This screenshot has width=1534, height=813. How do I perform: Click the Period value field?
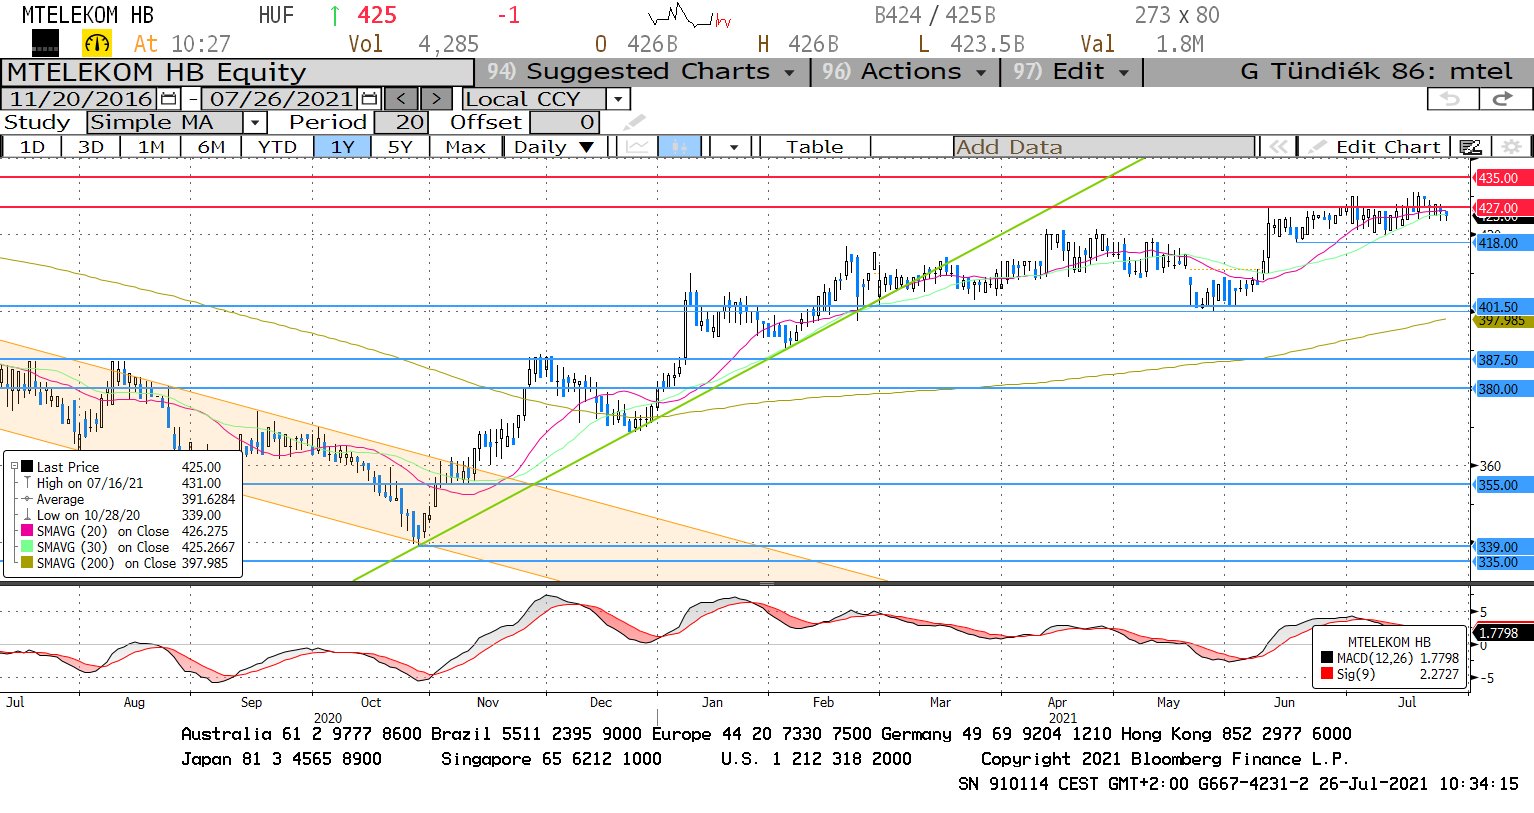402,122
